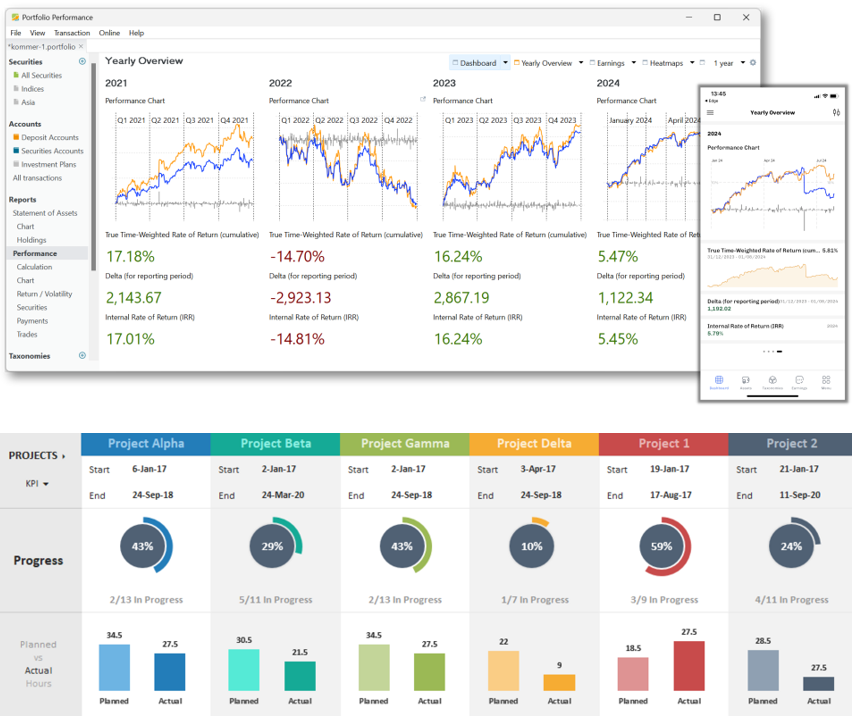
Task: Click the add Securities plus icon
Action: coord(82,62)
